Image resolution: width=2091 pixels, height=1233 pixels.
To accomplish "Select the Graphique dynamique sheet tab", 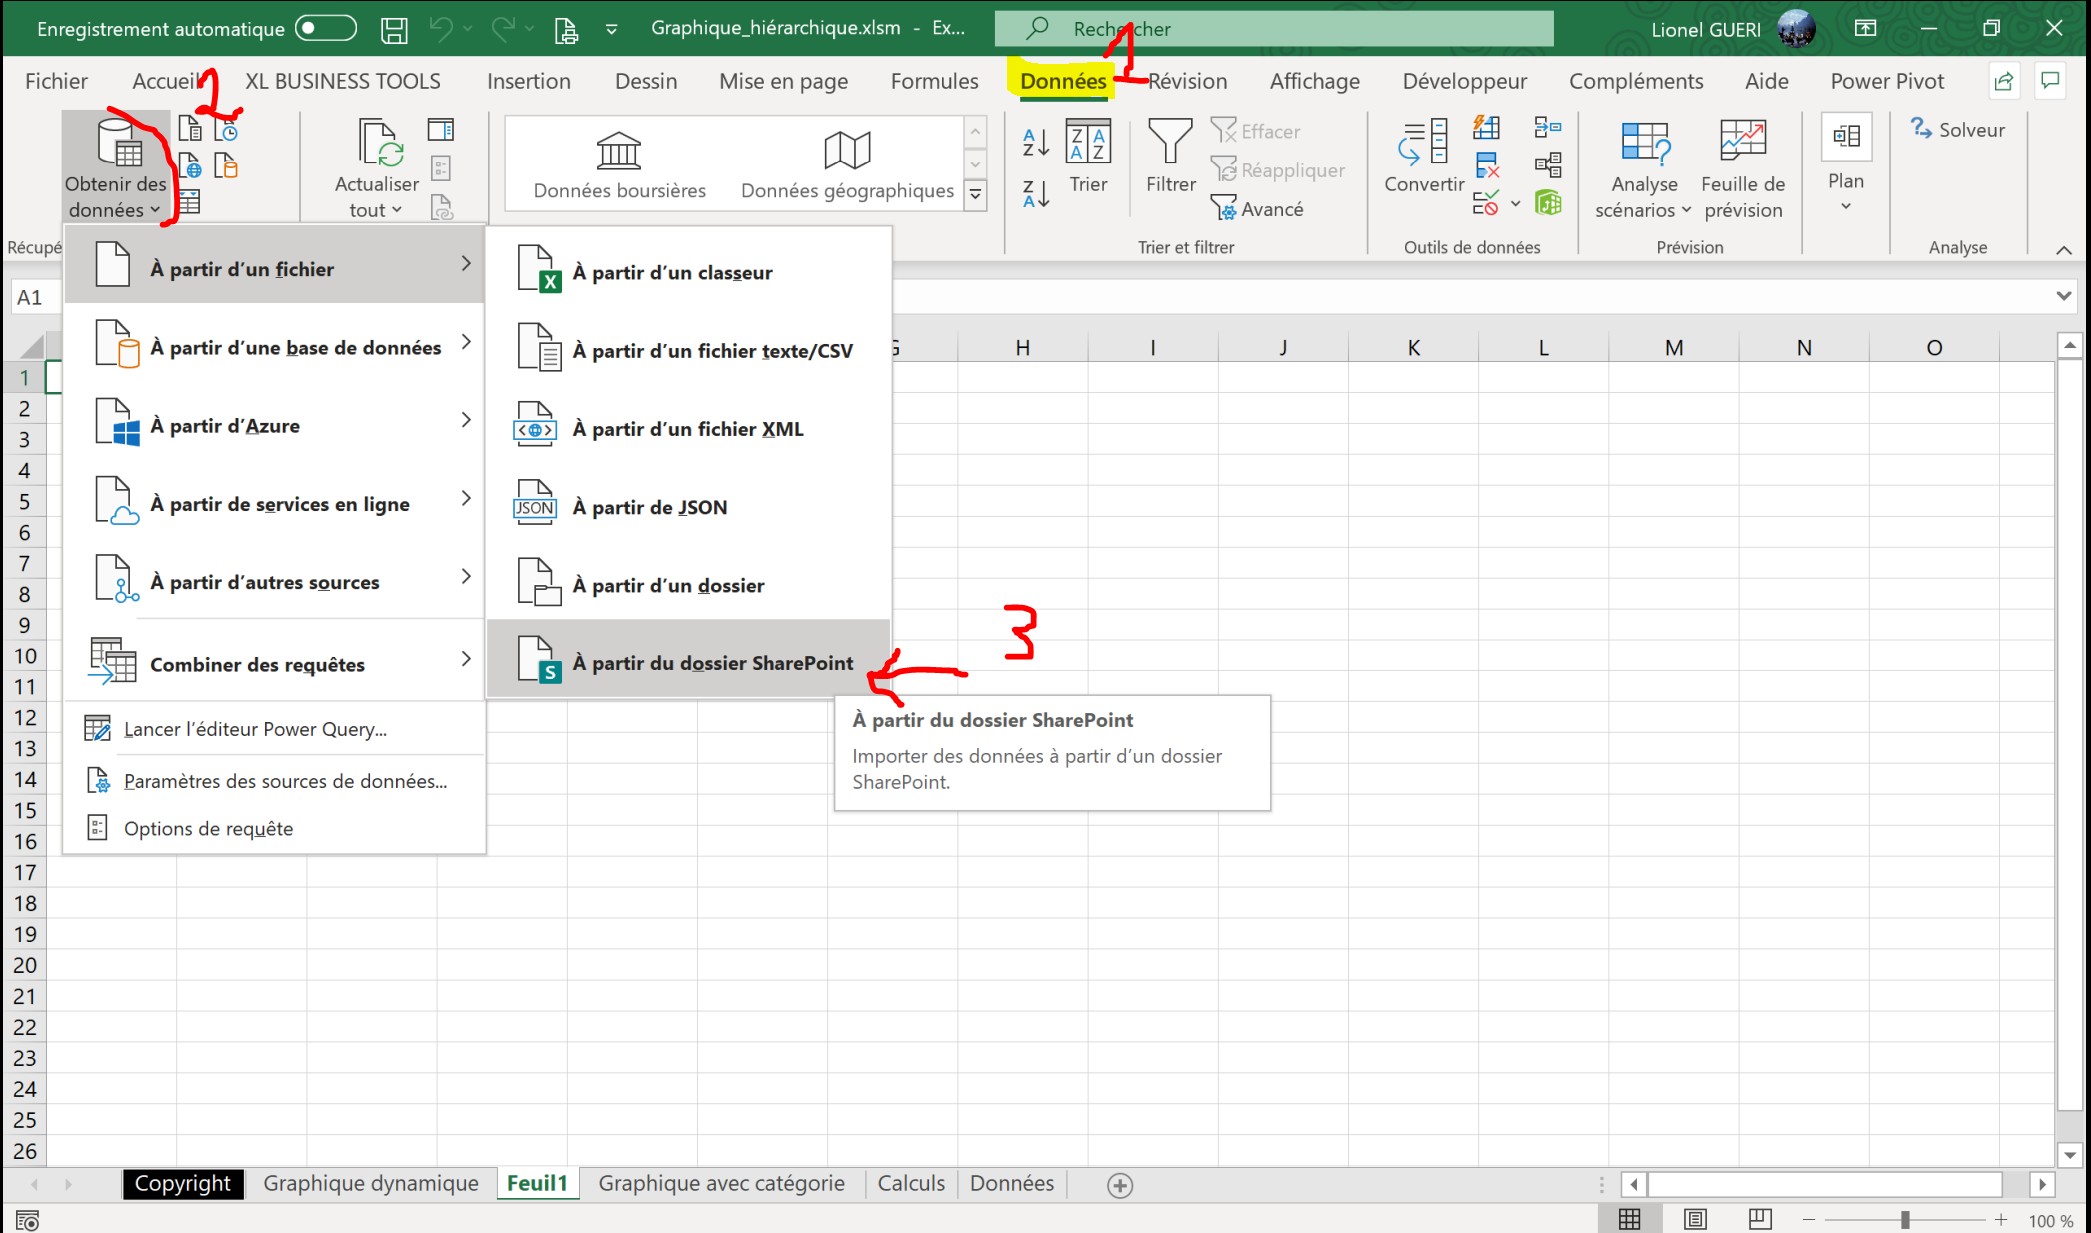I will click(x=370, y=1183).
